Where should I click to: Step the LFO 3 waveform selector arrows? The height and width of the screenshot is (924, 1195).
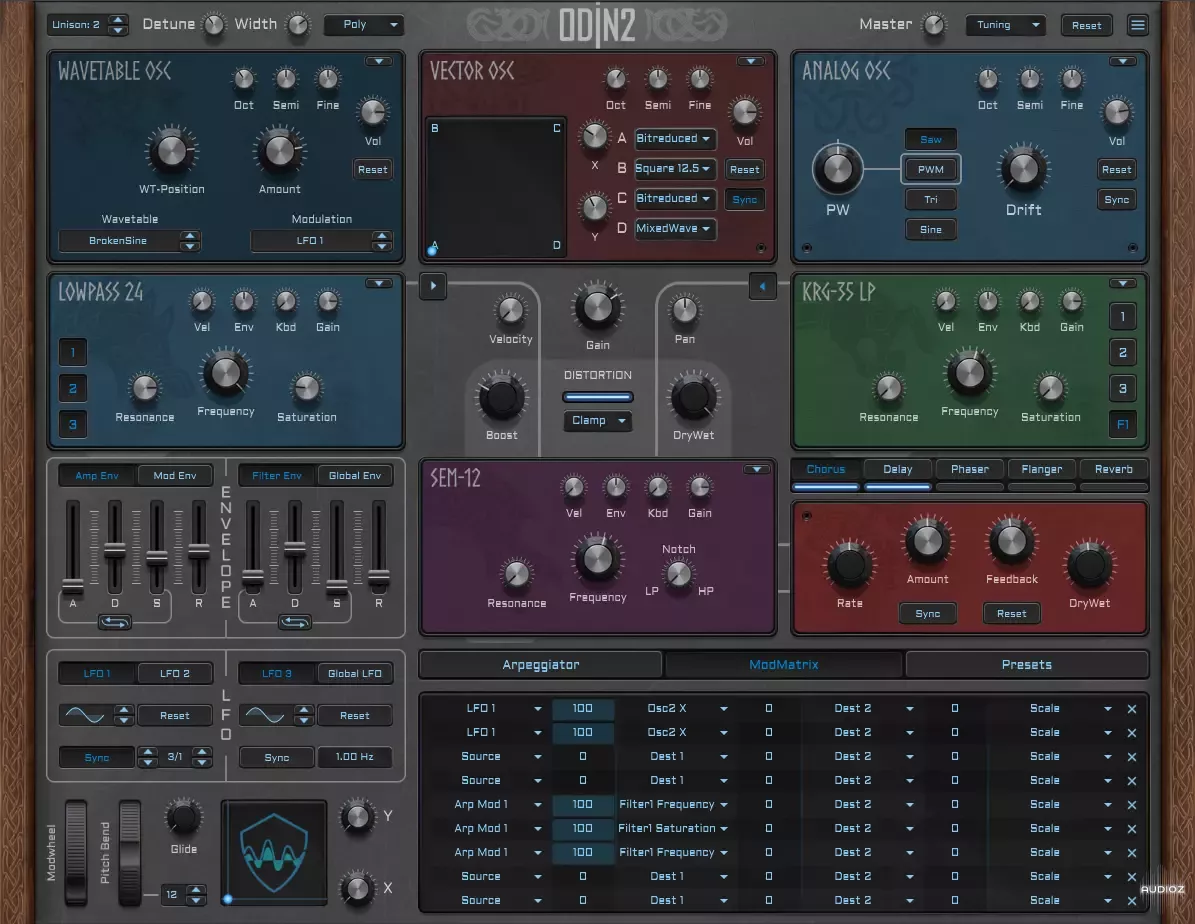(x=304, y=715)
